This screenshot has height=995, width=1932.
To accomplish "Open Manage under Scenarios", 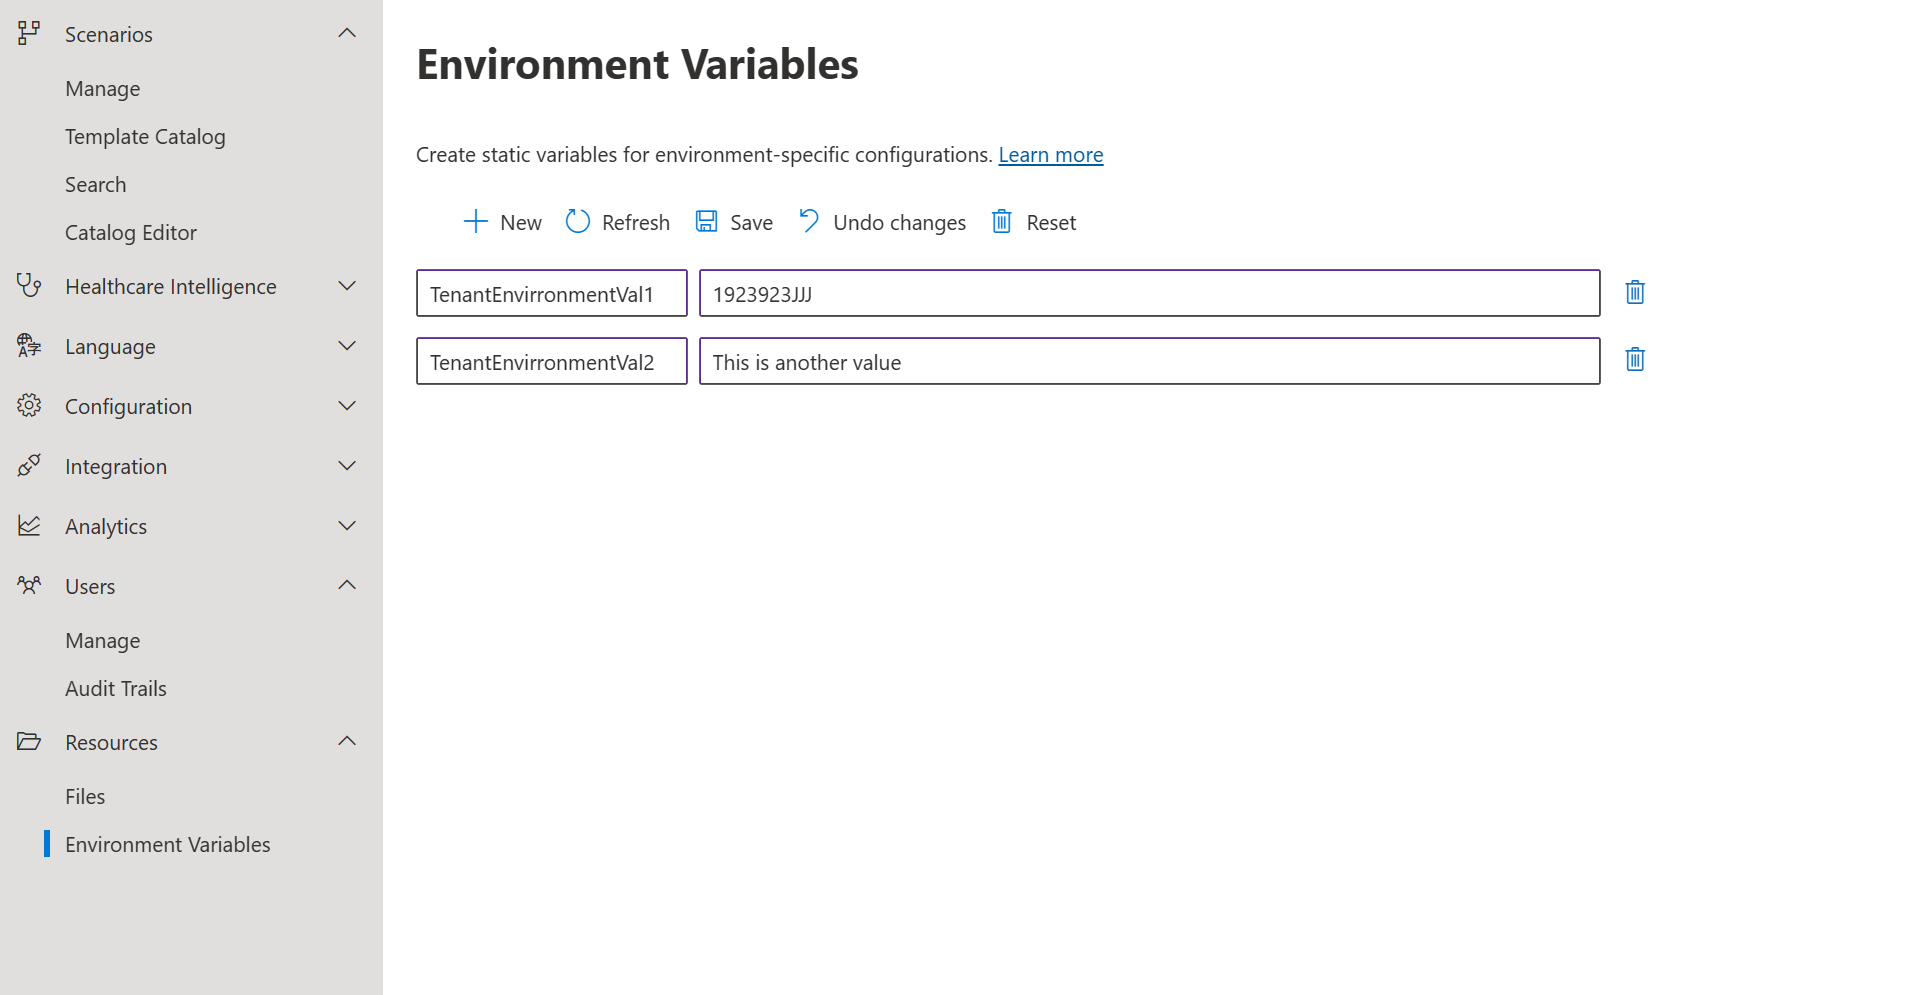I will tap(103, 89).
